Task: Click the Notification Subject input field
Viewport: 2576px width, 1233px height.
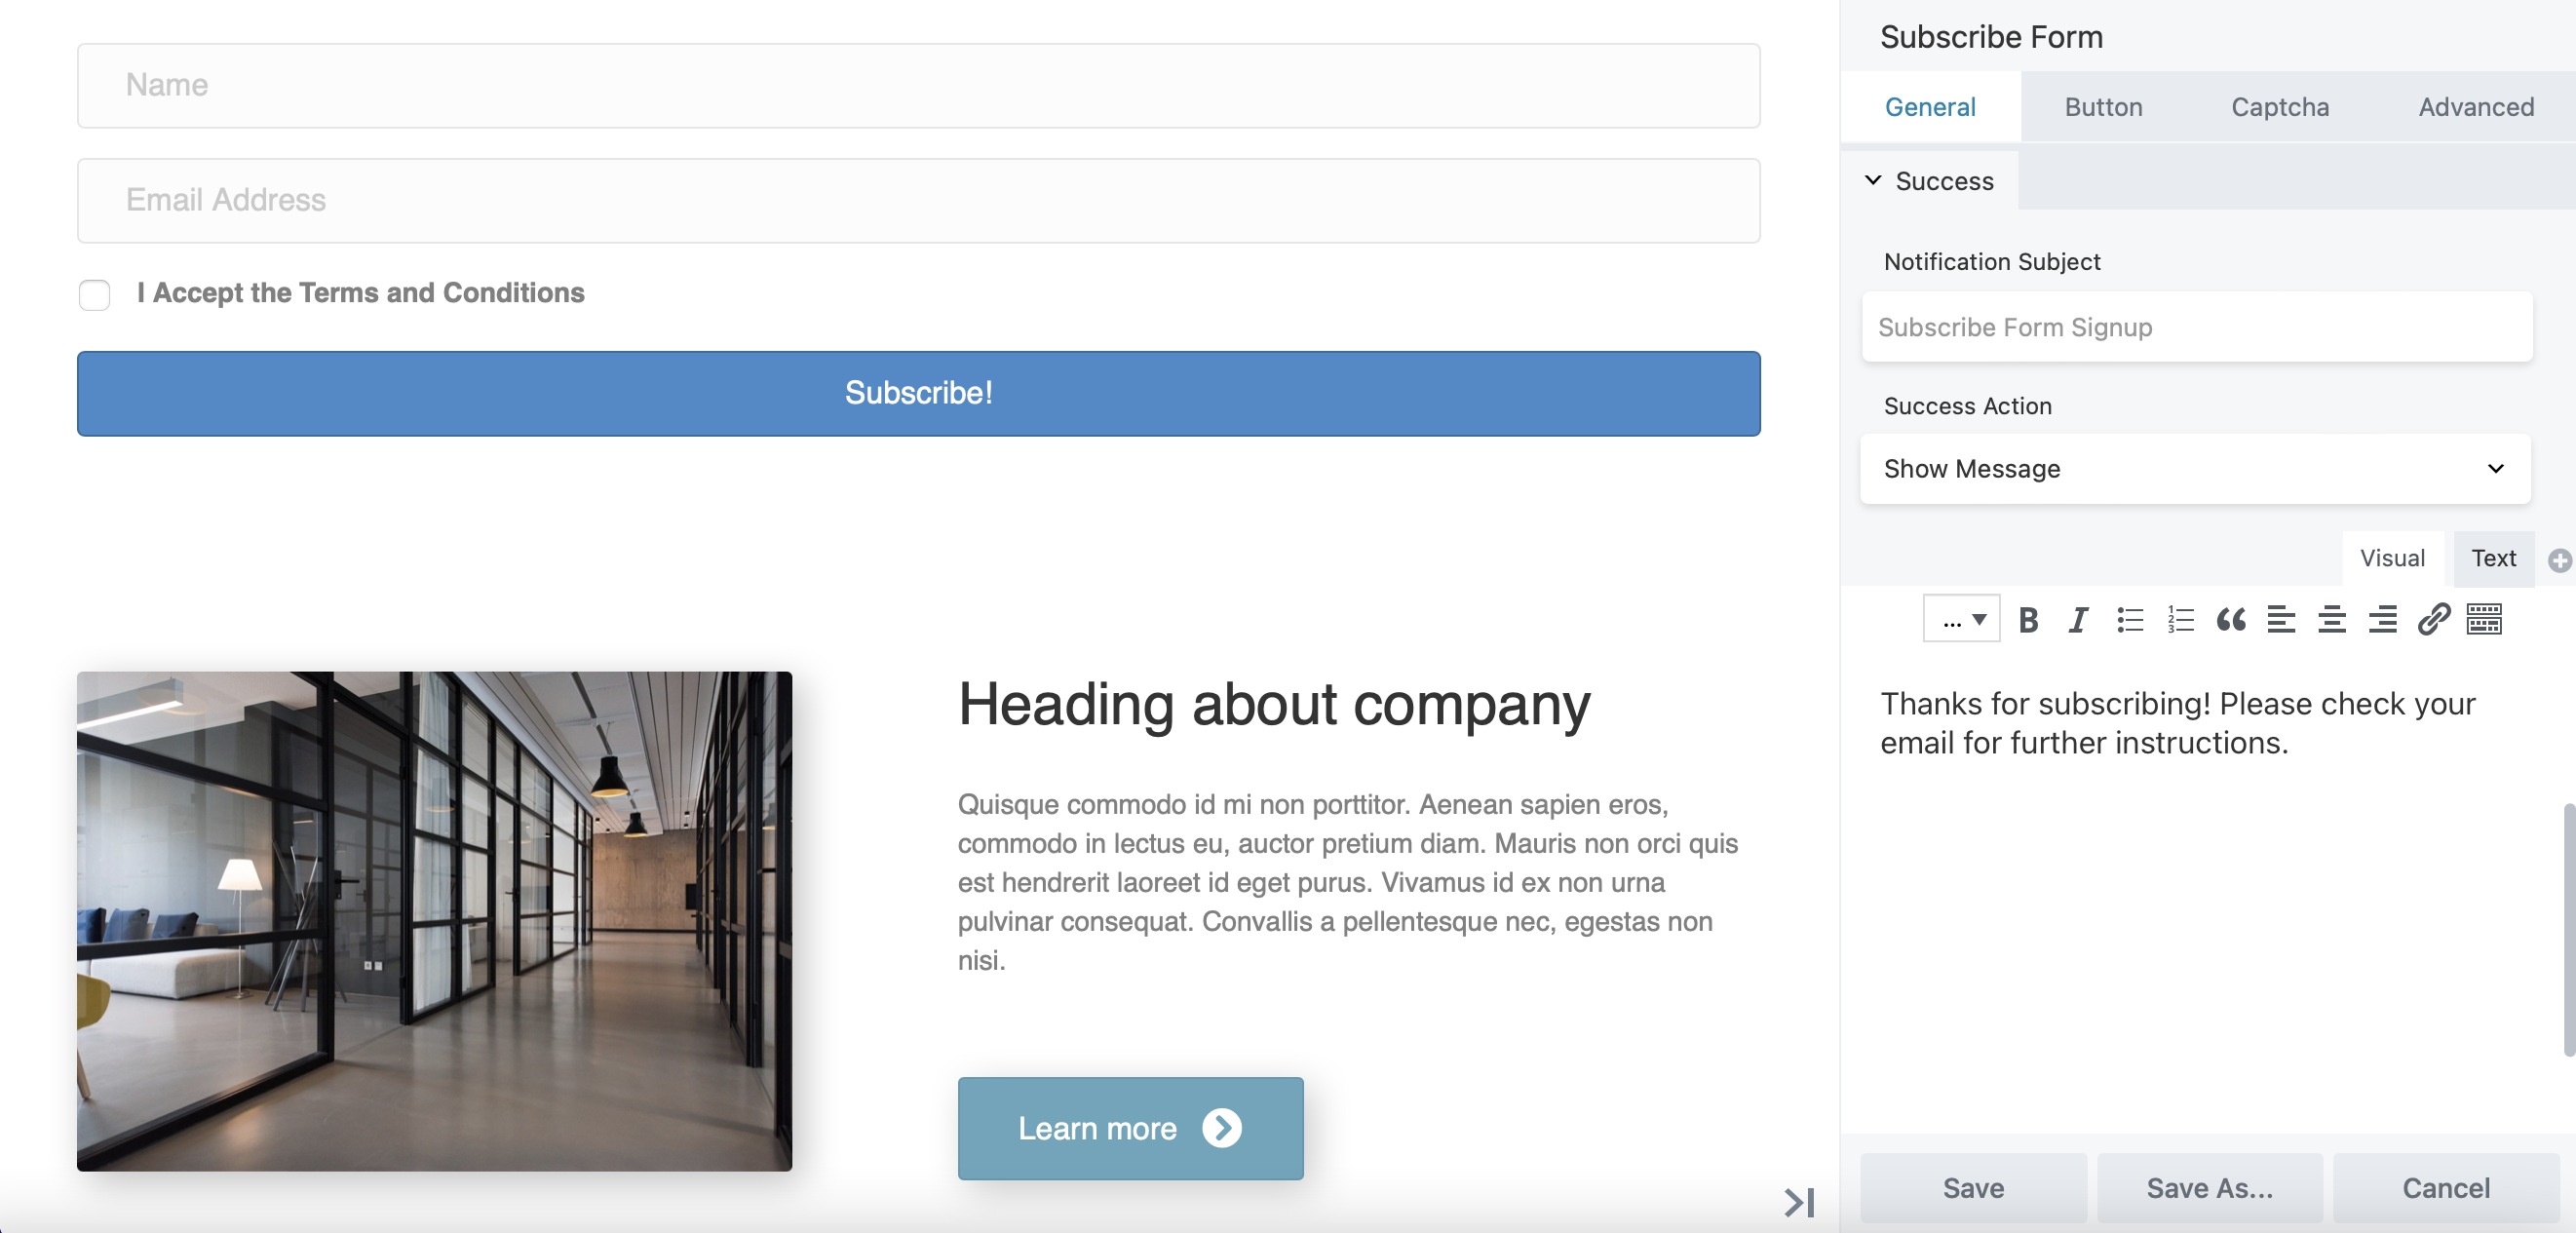Action: coord(2195,327)
